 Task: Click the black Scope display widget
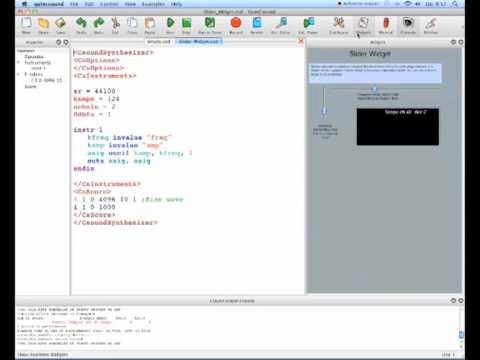(x=398, y=127)
